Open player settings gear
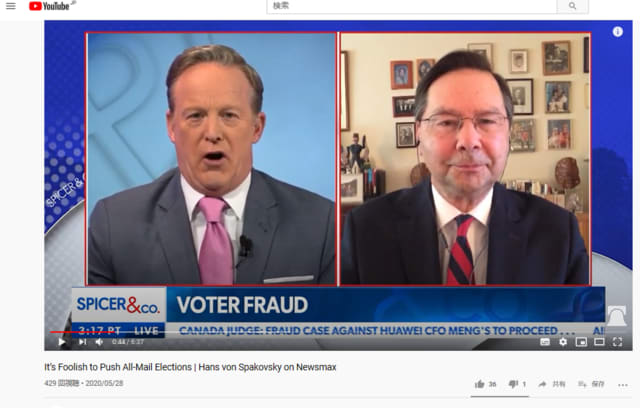Image resolution: width=640 pixels, height=408 pixels. pyautogui.click(x=563, y=342)
